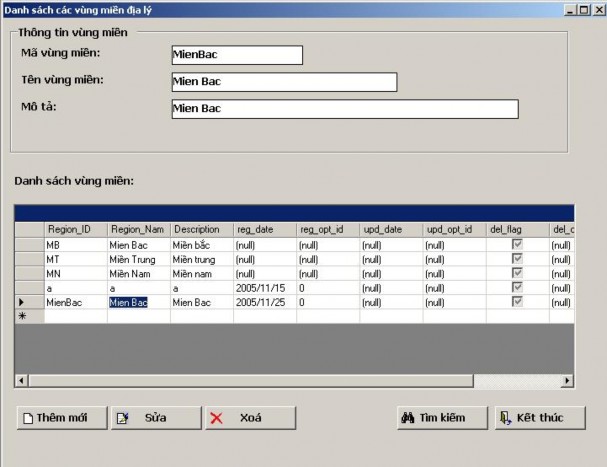Image resolution: width=607 pixels, height=467 pixels.
Task: Select the Miền Trung name cell
Action: pyautogui.click(x=138, y=259)
